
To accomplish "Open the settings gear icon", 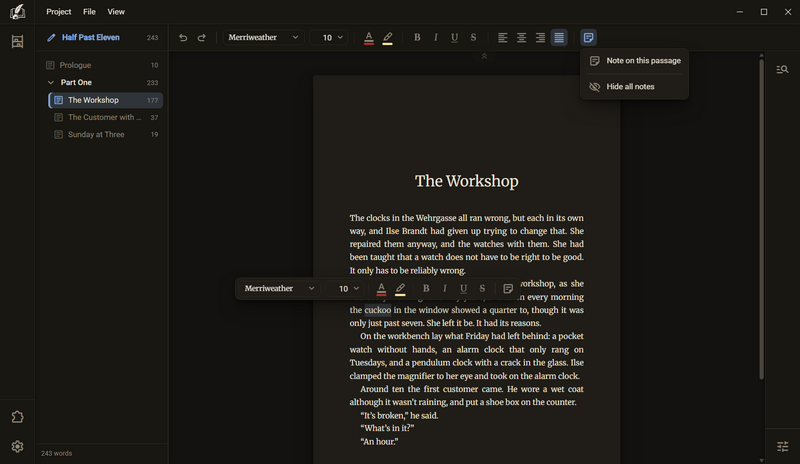I will click(17, 447).
